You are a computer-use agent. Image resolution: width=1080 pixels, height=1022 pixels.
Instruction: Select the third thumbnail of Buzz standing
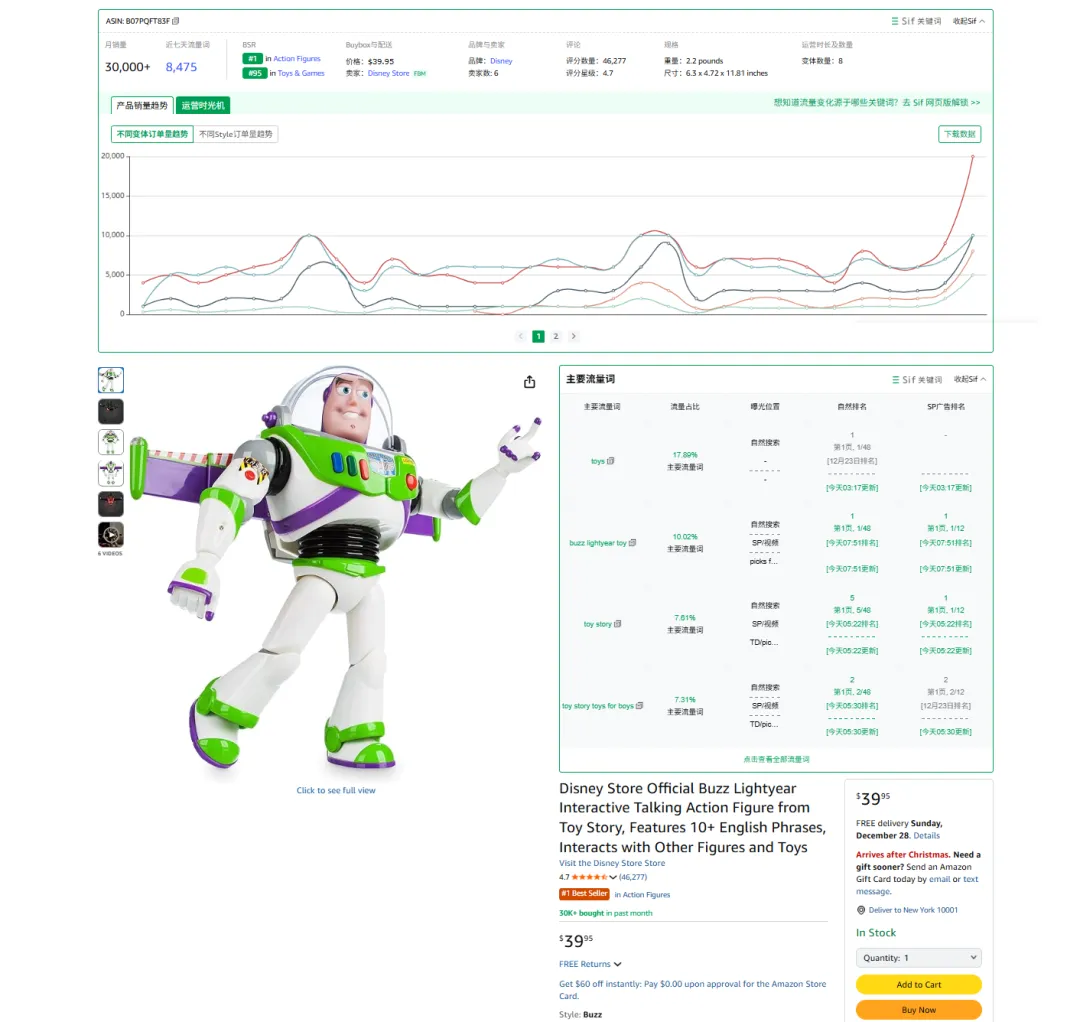click(111, 442)
